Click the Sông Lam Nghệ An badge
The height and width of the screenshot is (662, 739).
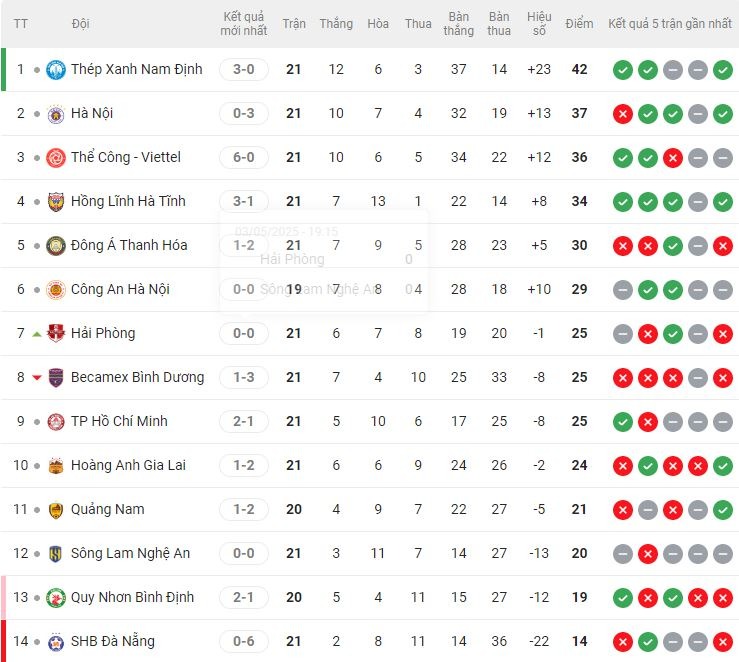coord(56,554)
